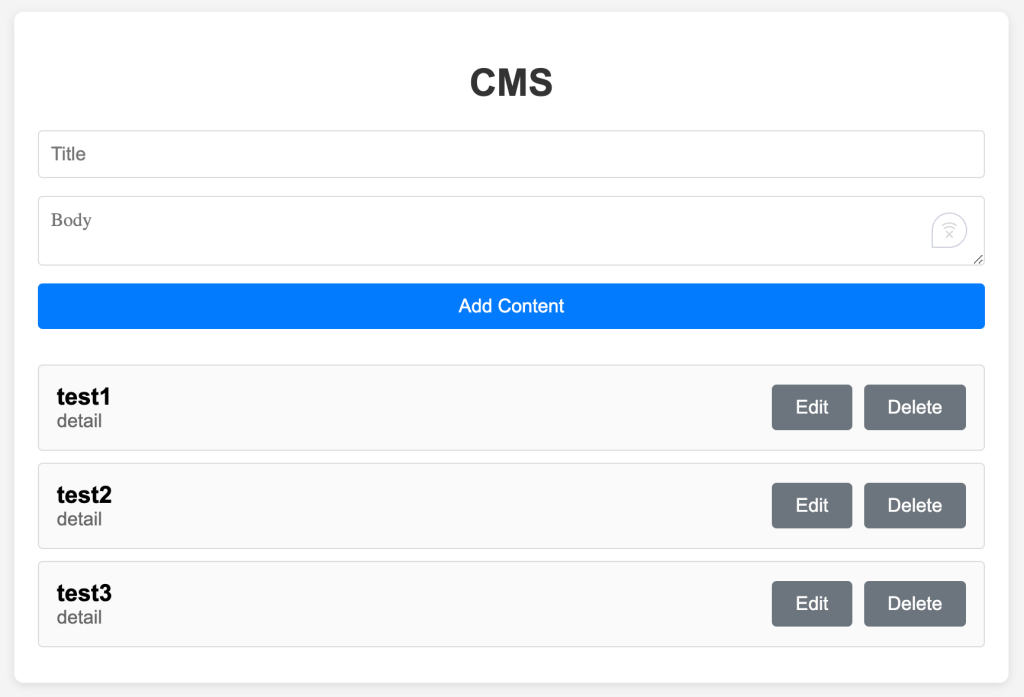Click the Title field placeholder text
The height and width of the screenshot is (697, 1024).
point(70,154)
